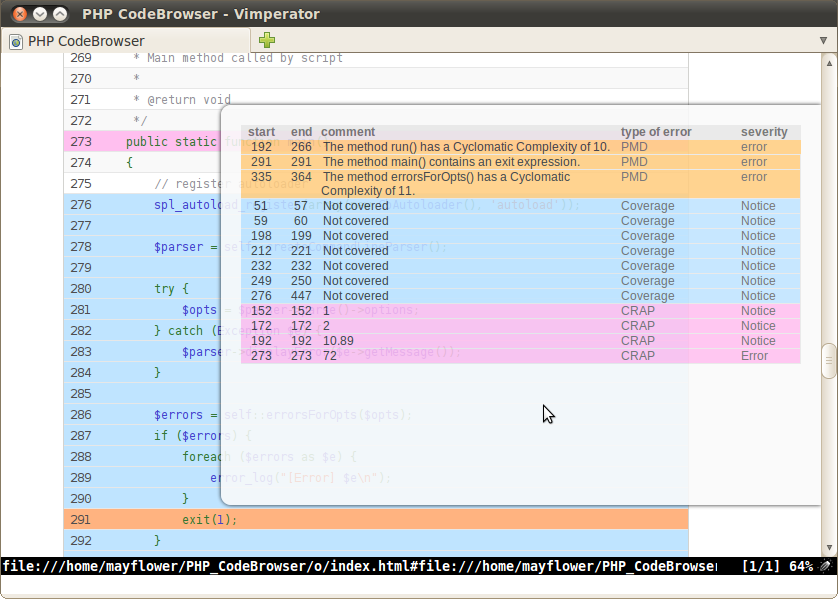Click the 'end' column header
The height and width of the screenshot is (599, 838).
pos(301,131)
